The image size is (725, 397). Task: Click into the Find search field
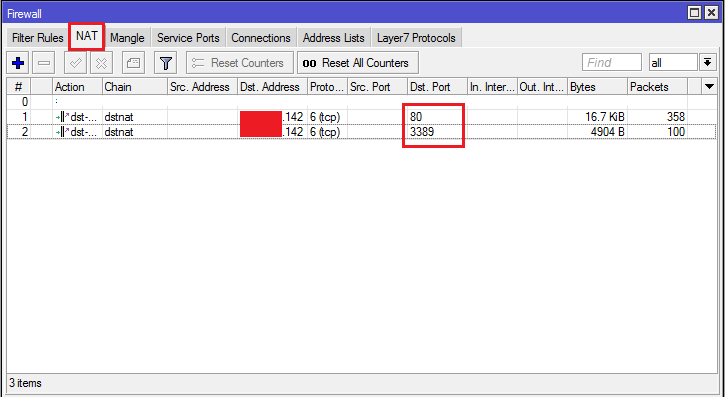click(x=612, y=62)
